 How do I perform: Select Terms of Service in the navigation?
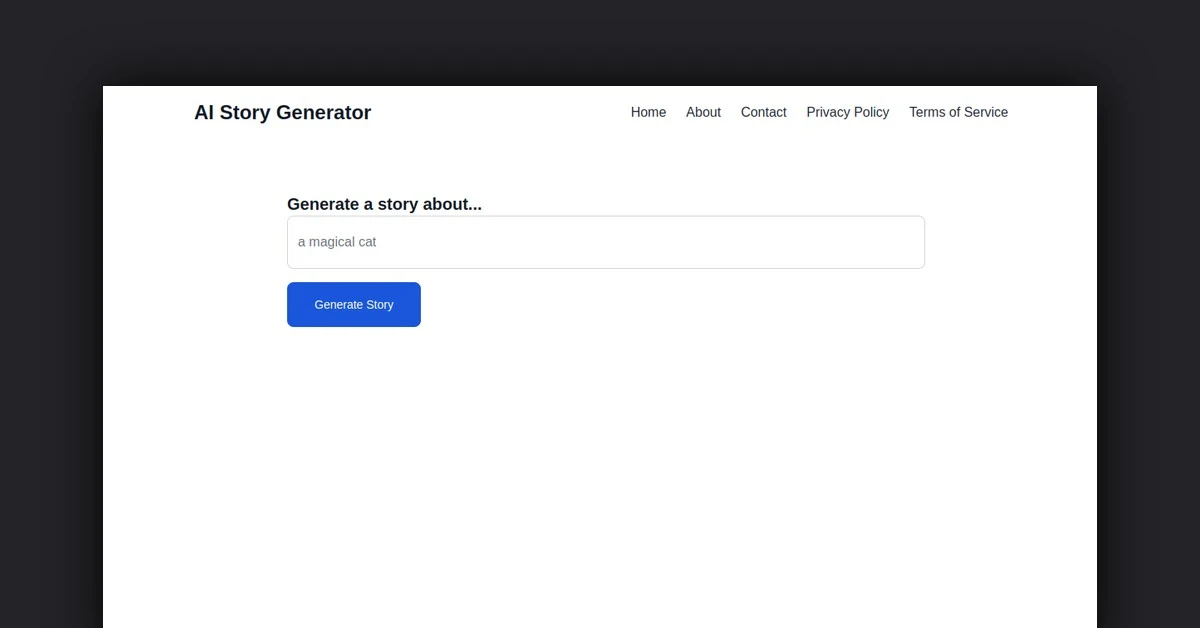point(958,112)
